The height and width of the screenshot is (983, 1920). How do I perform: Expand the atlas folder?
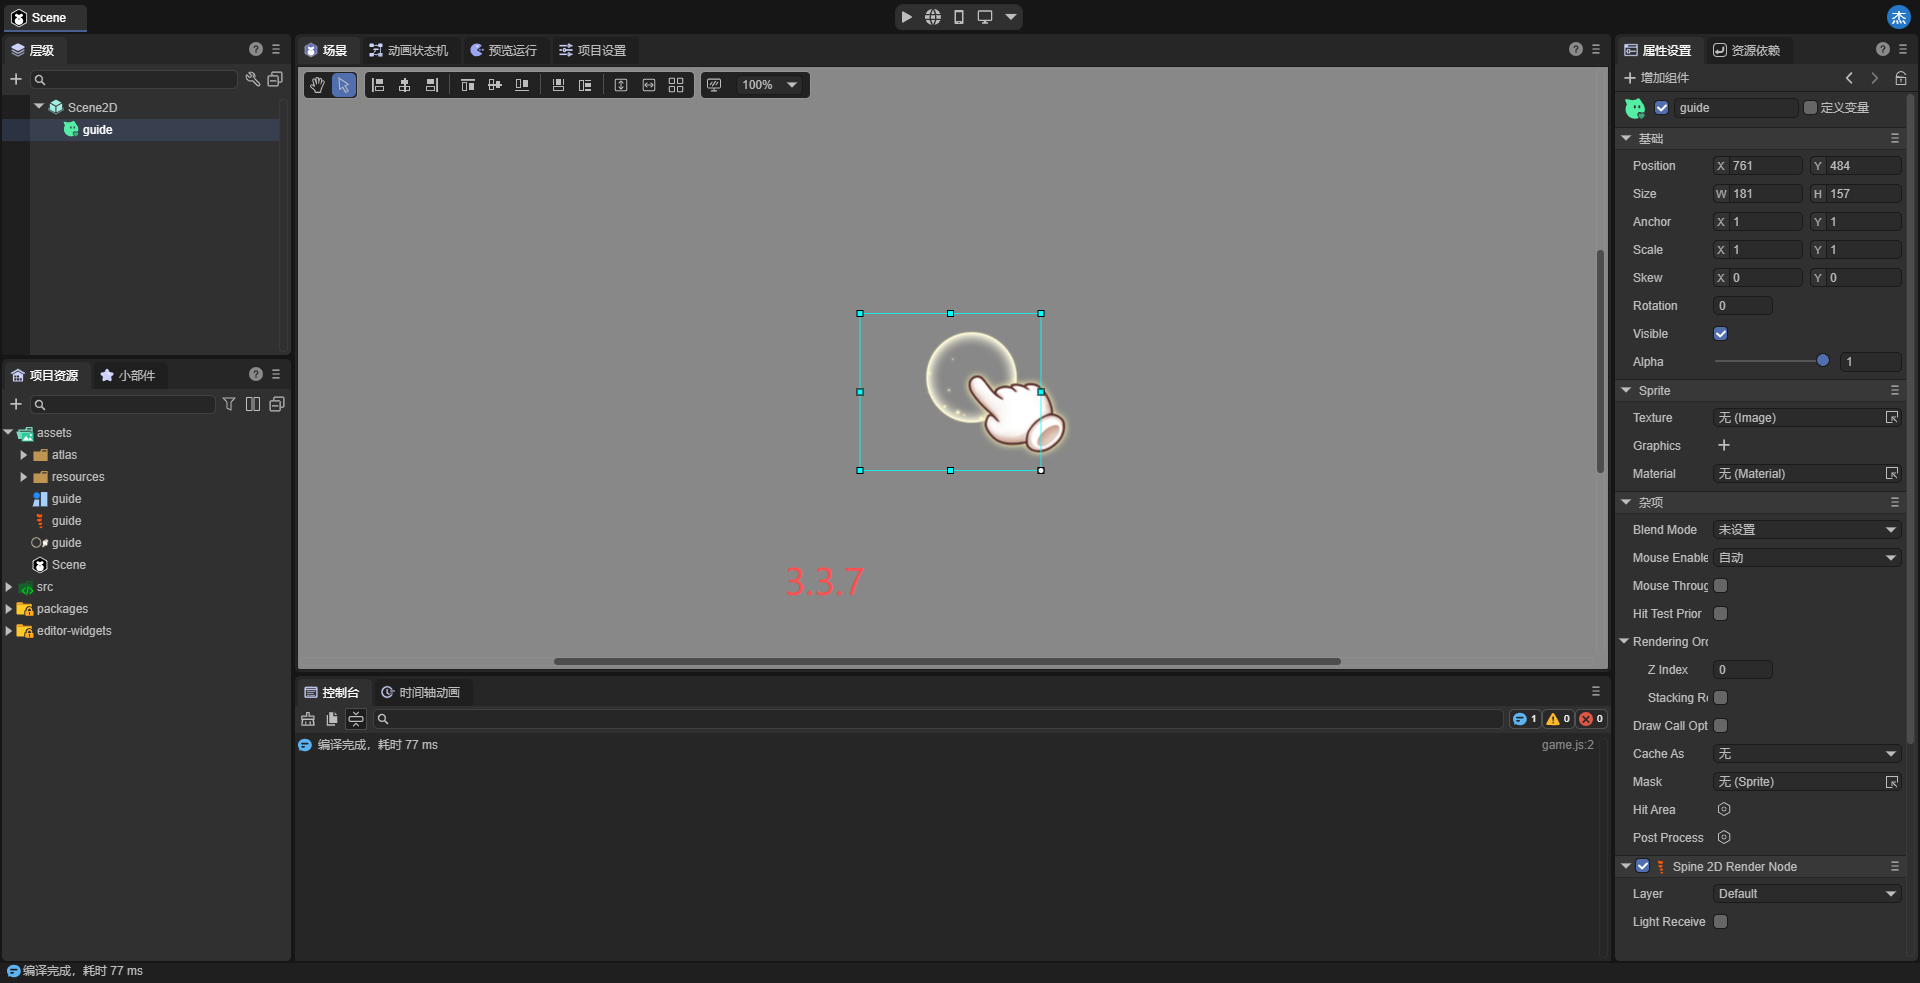24,455
